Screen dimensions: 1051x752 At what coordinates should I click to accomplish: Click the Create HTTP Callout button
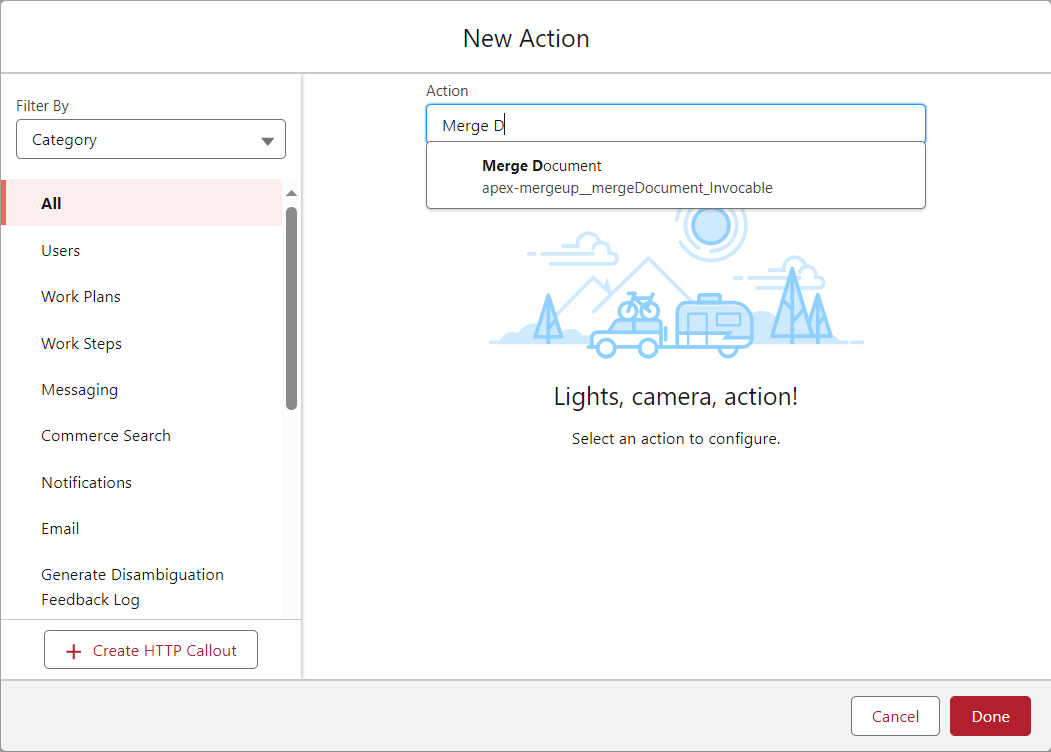[151, 649]
